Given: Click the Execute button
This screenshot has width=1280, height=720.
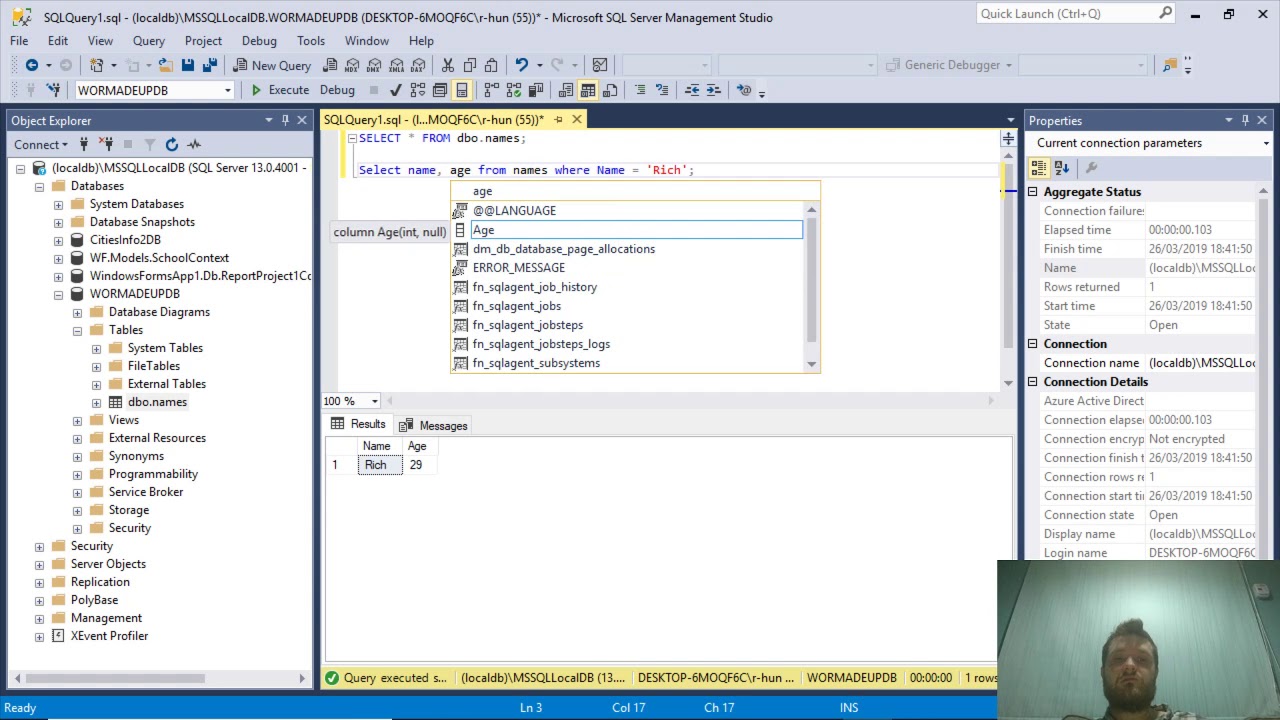Looking at the screenshot, I should 279,90.
